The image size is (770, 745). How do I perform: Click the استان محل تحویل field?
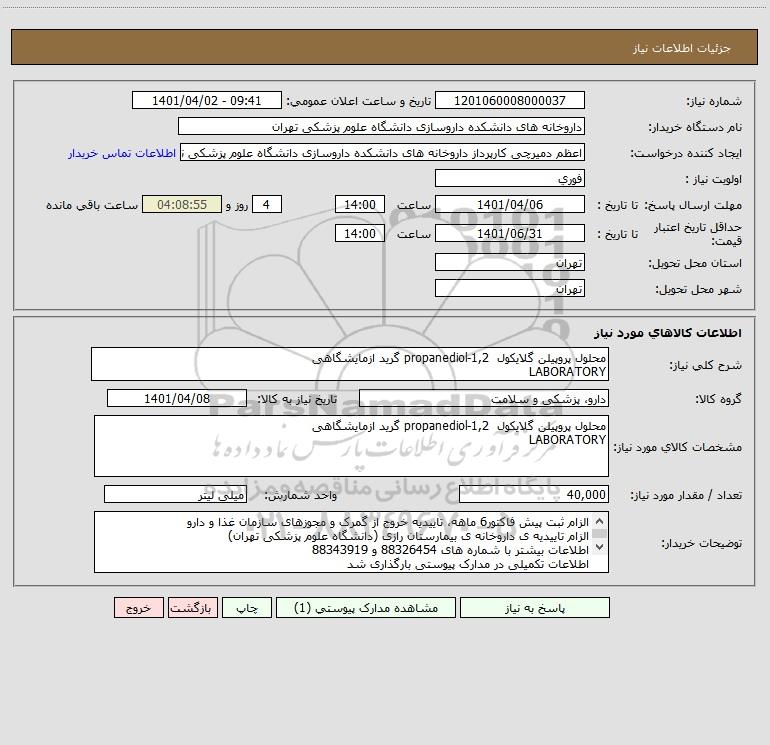pos(510,262)
